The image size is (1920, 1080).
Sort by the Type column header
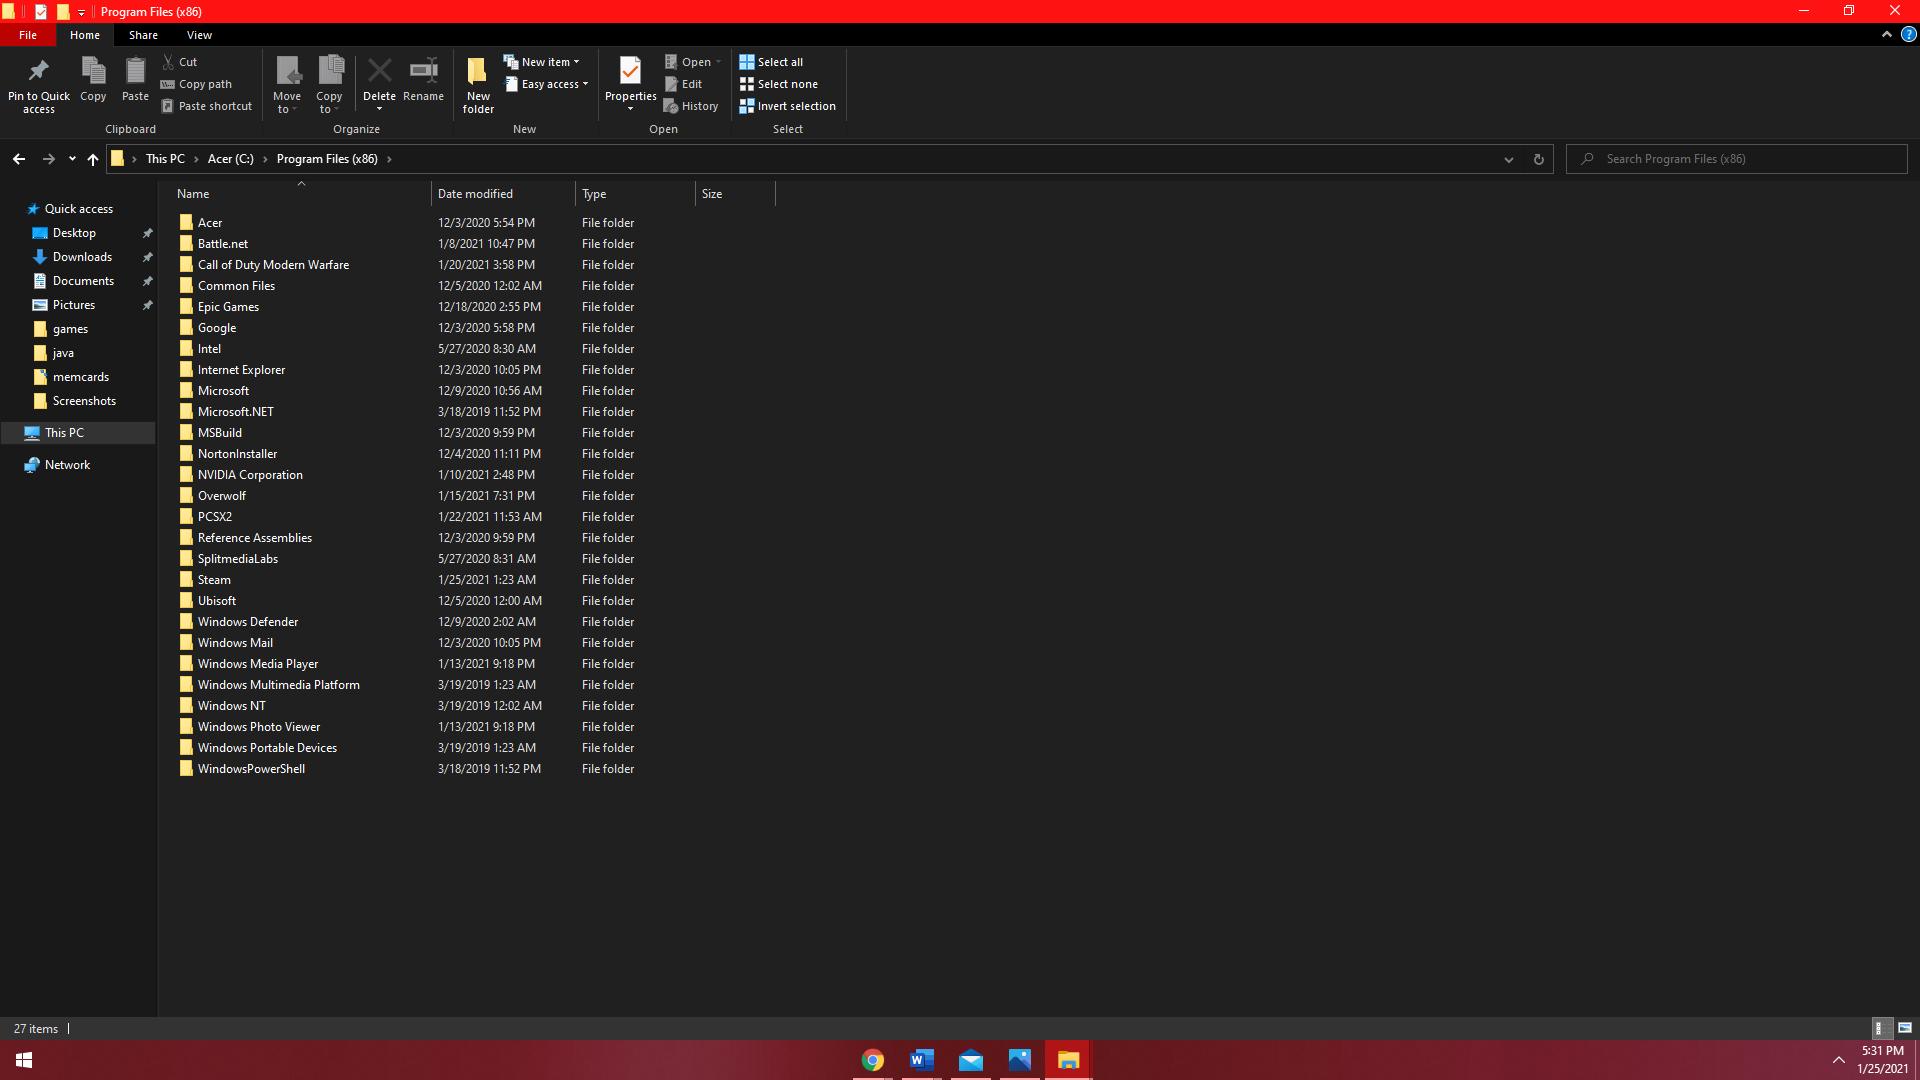635,194
